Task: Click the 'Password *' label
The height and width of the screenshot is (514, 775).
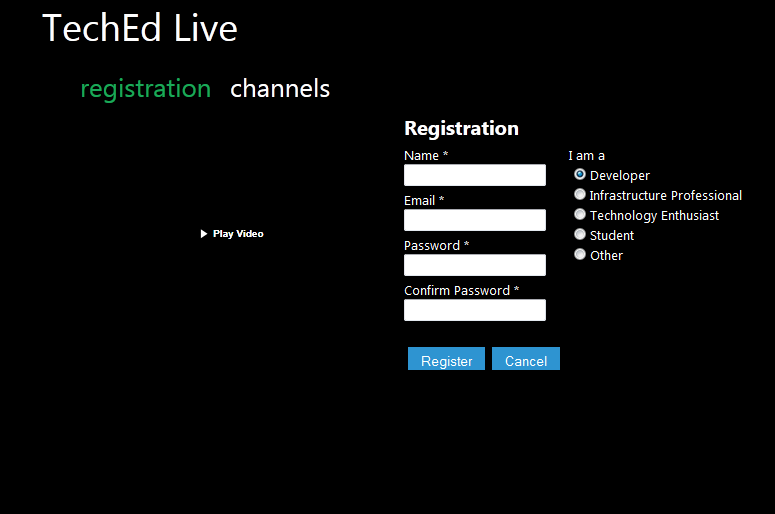Action: tap(436, 246)
